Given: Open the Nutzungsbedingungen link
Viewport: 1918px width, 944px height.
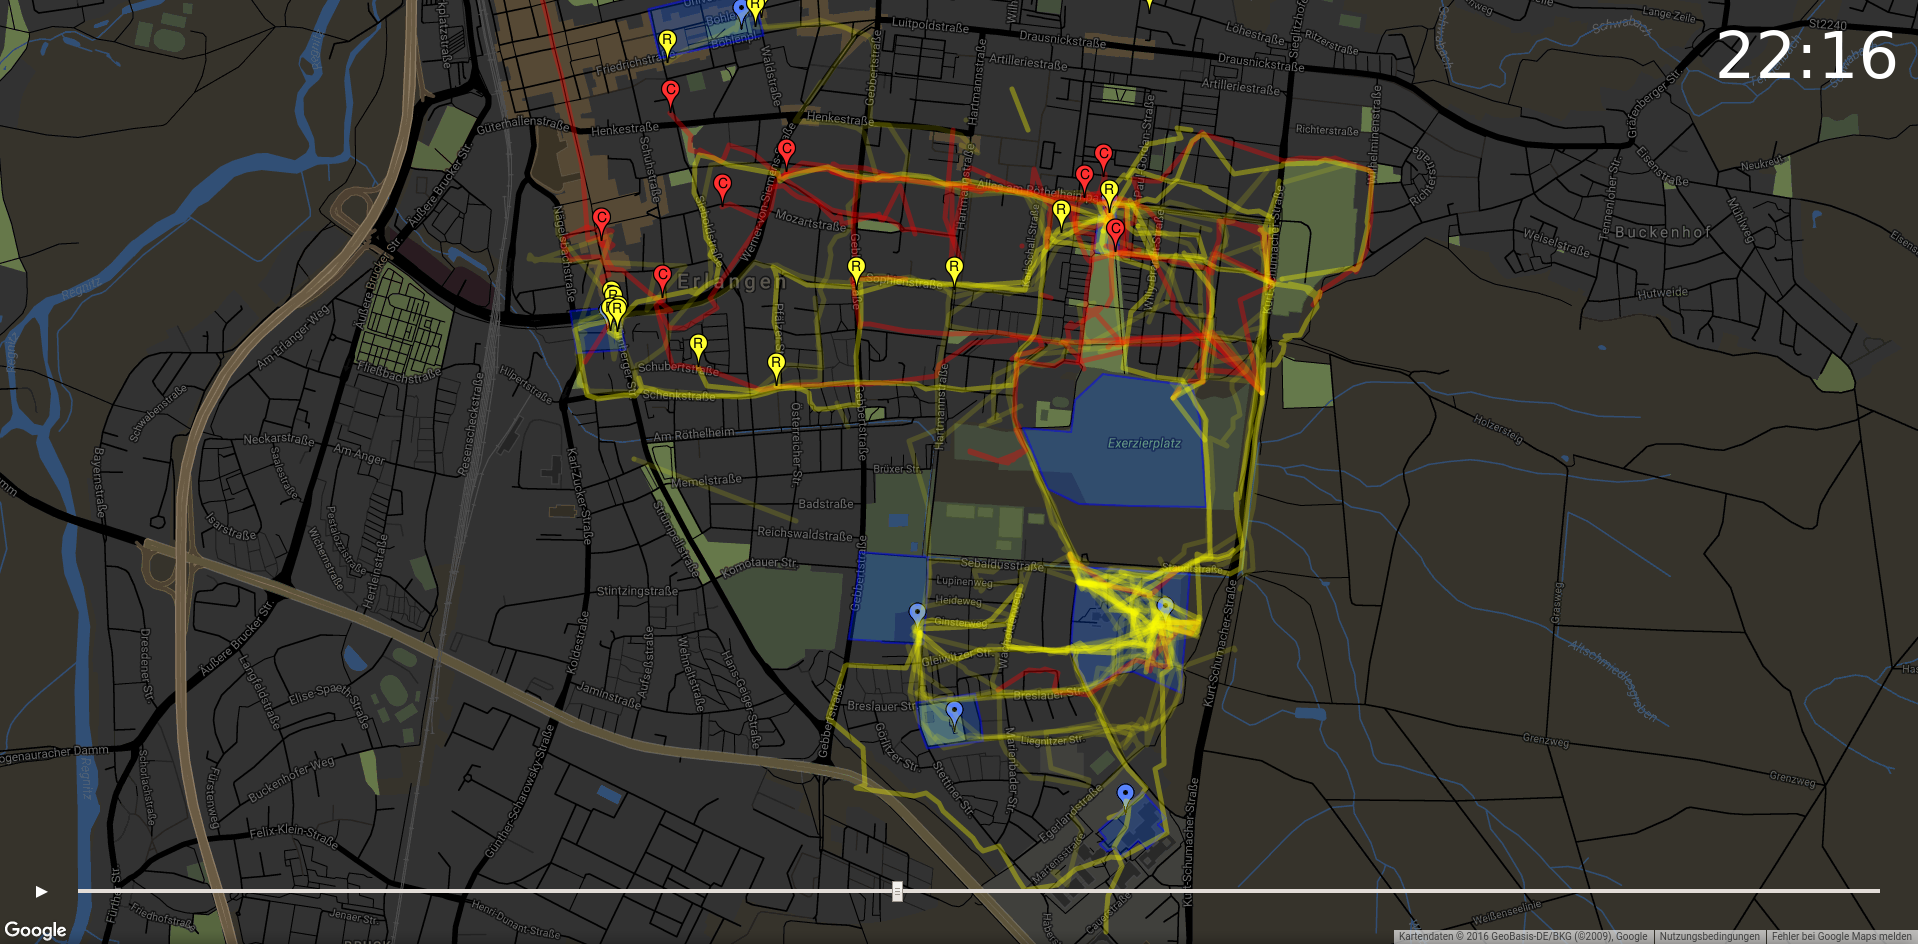Looking at the screenshot, I should pyautogui.click(x=1709, y=937).
